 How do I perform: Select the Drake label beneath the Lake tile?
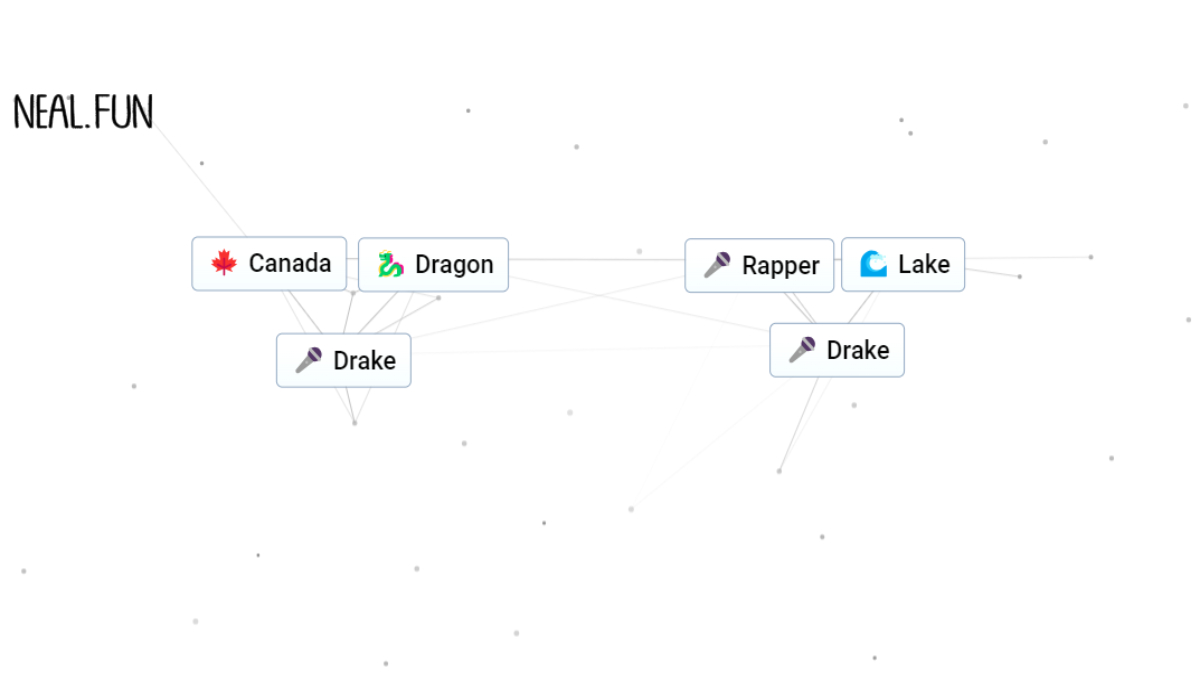[857, 351]
